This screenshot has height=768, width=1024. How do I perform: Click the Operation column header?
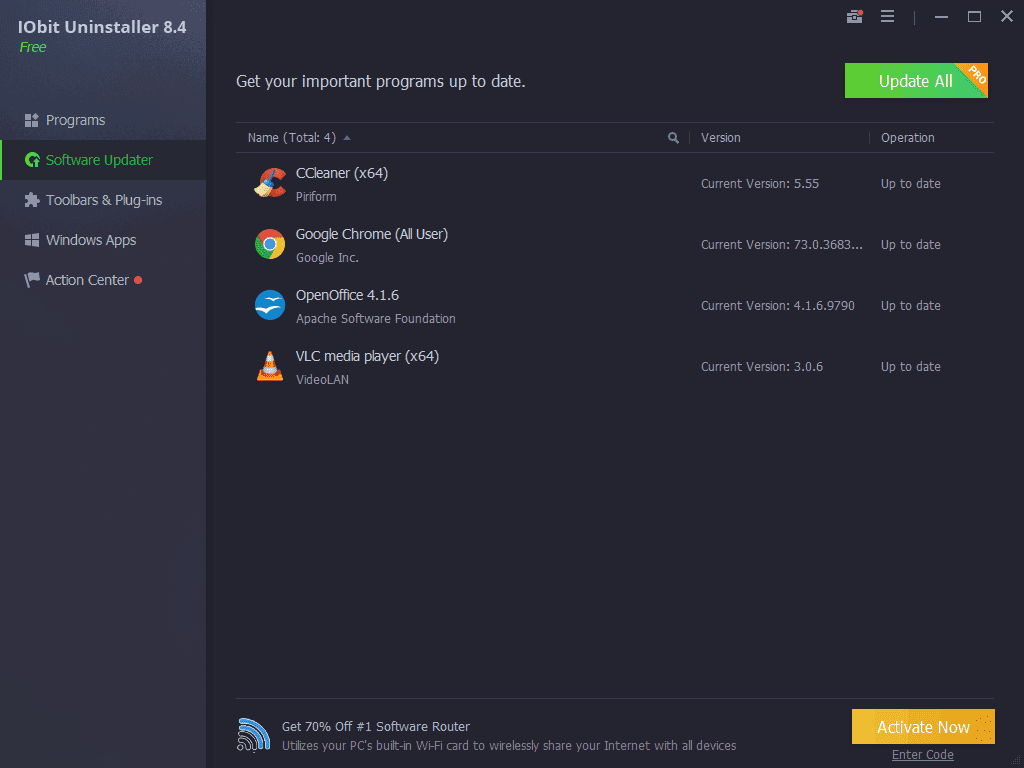coord(907,138)
